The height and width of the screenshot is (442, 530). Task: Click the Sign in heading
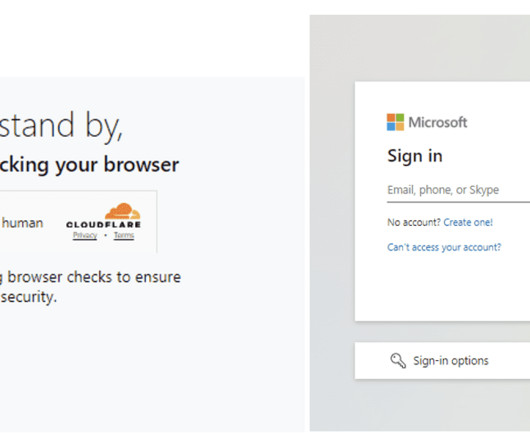click(x=415, y=156)
